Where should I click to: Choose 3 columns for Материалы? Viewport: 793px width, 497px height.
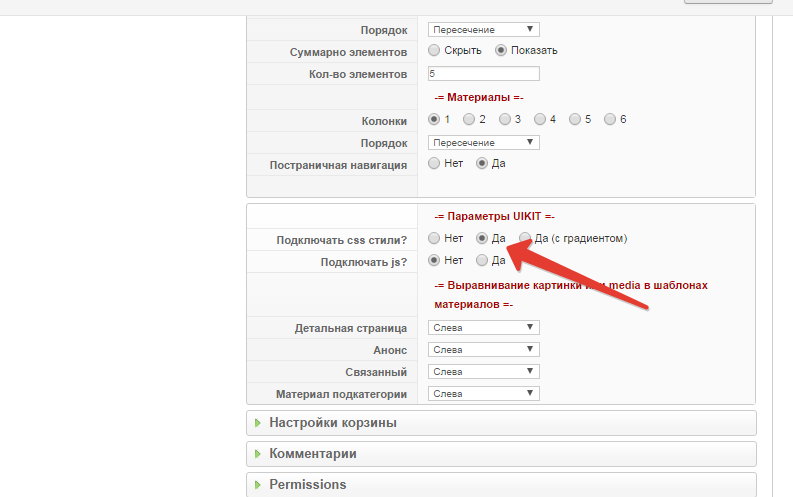pos(504,119)
